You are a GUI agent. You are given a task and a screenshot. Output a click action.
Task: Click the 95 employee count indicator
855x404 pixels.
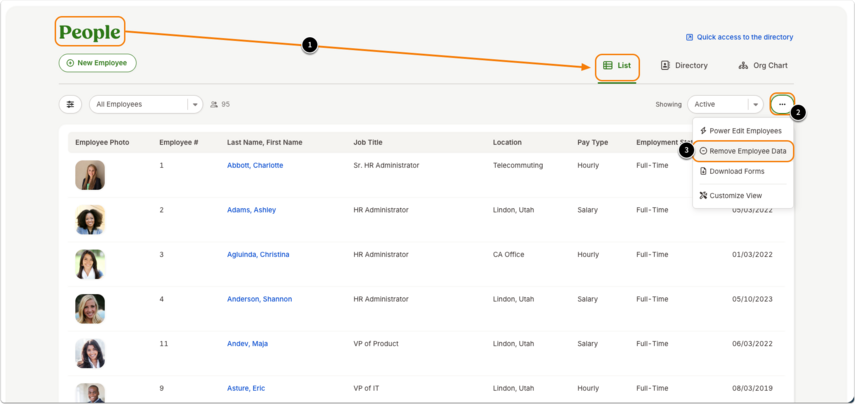coord(220,104)
